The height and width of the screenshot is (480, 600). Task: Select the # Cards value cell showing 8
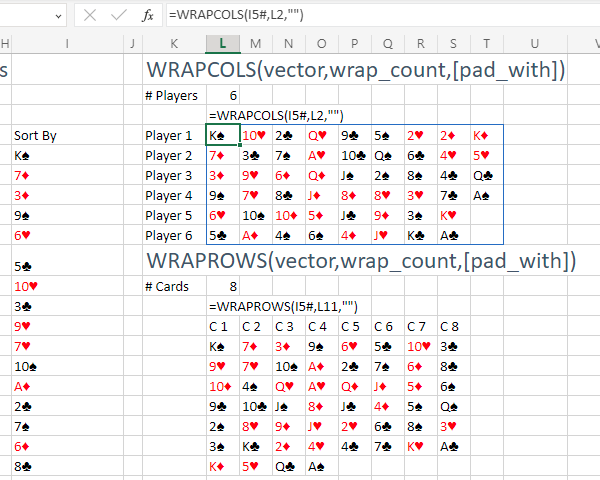222,286
